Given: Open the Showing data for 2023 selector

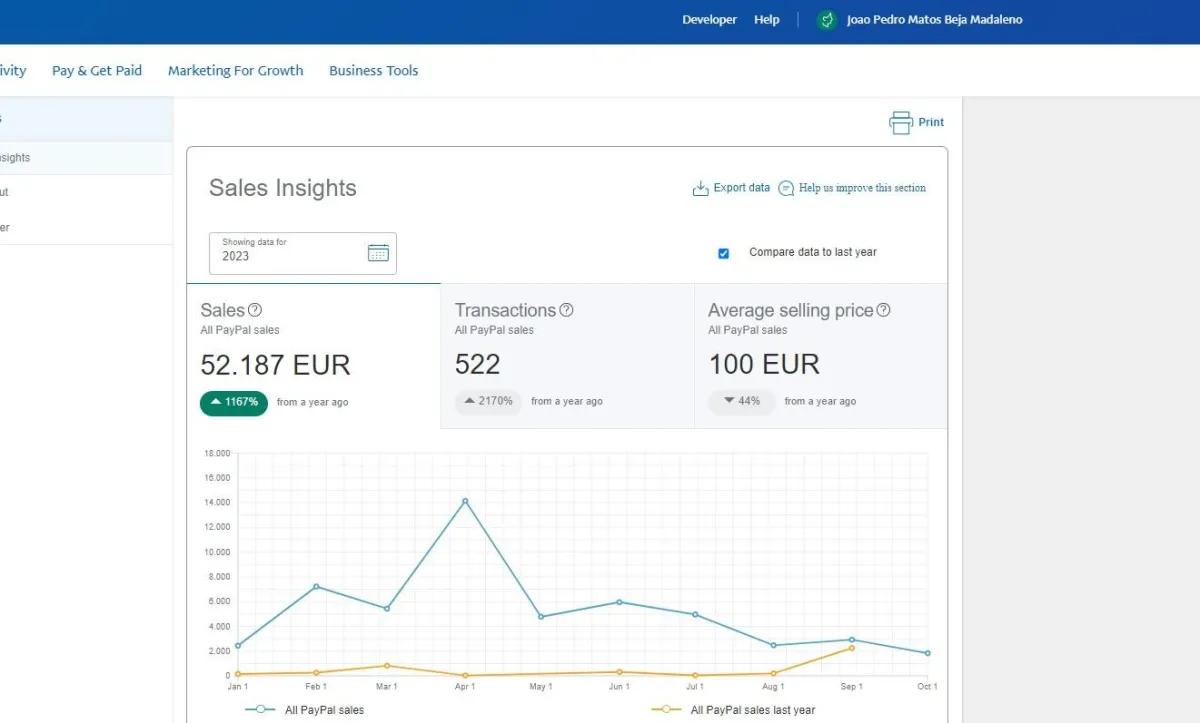Looking at the screenshot, I should (x=303, y=253).
